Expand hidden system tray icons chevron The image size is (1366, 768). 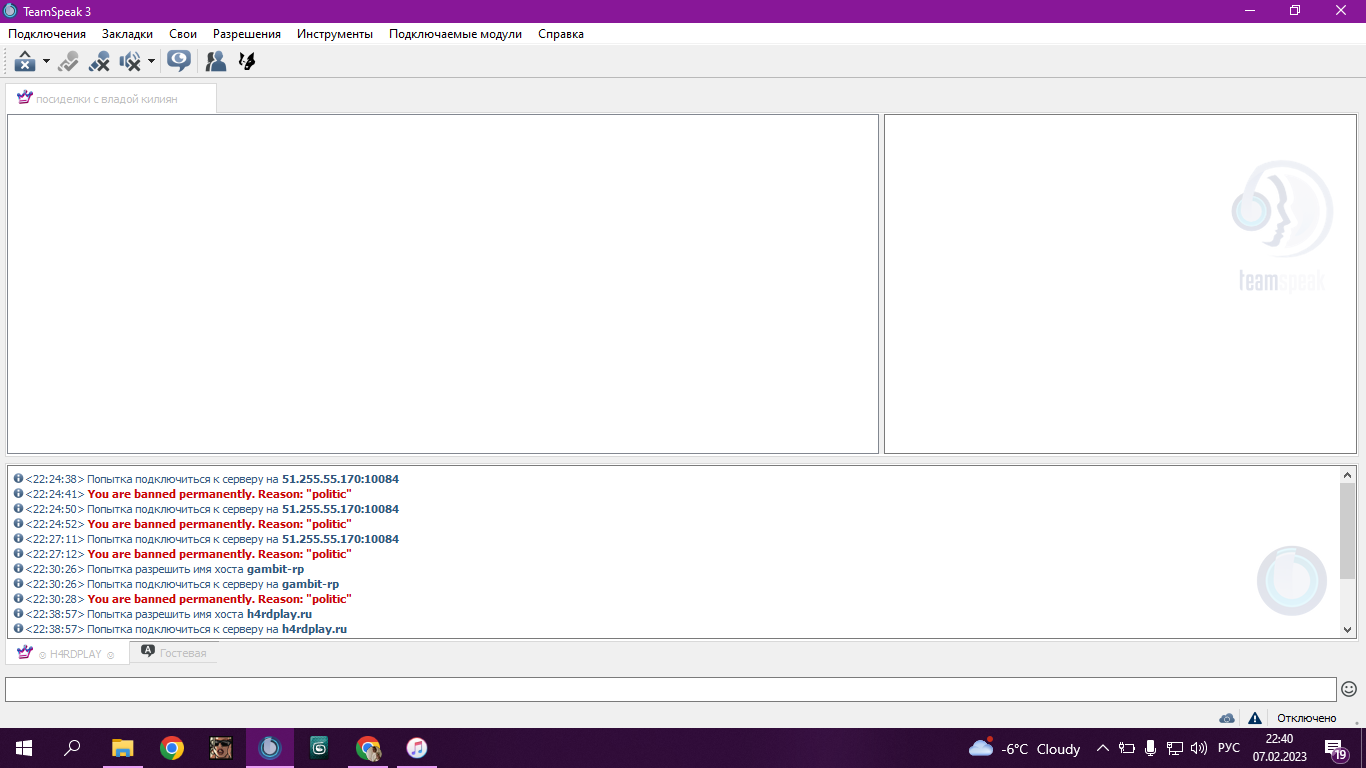coord(1103,748)
